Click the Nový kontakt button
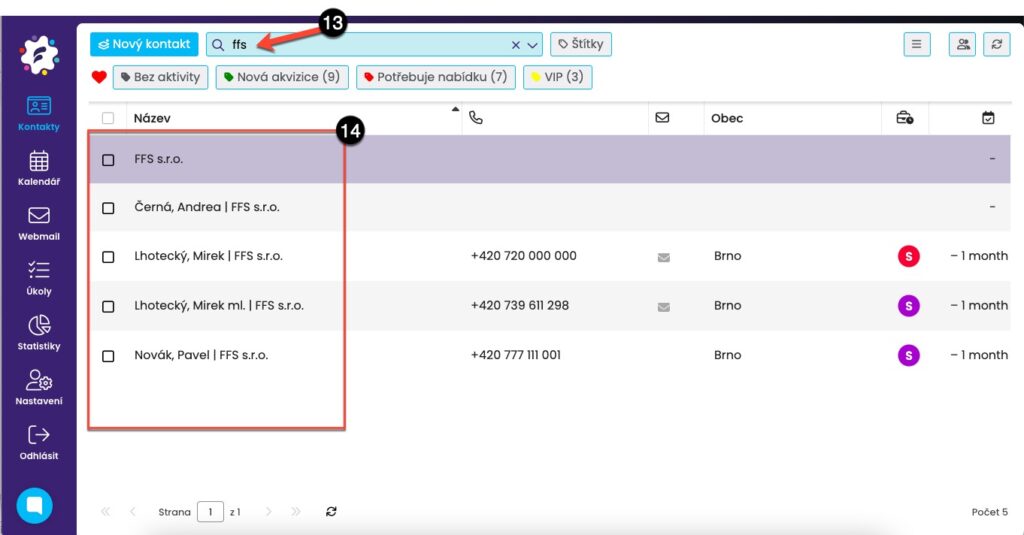The image size is (1024, 535). point(144,44)
